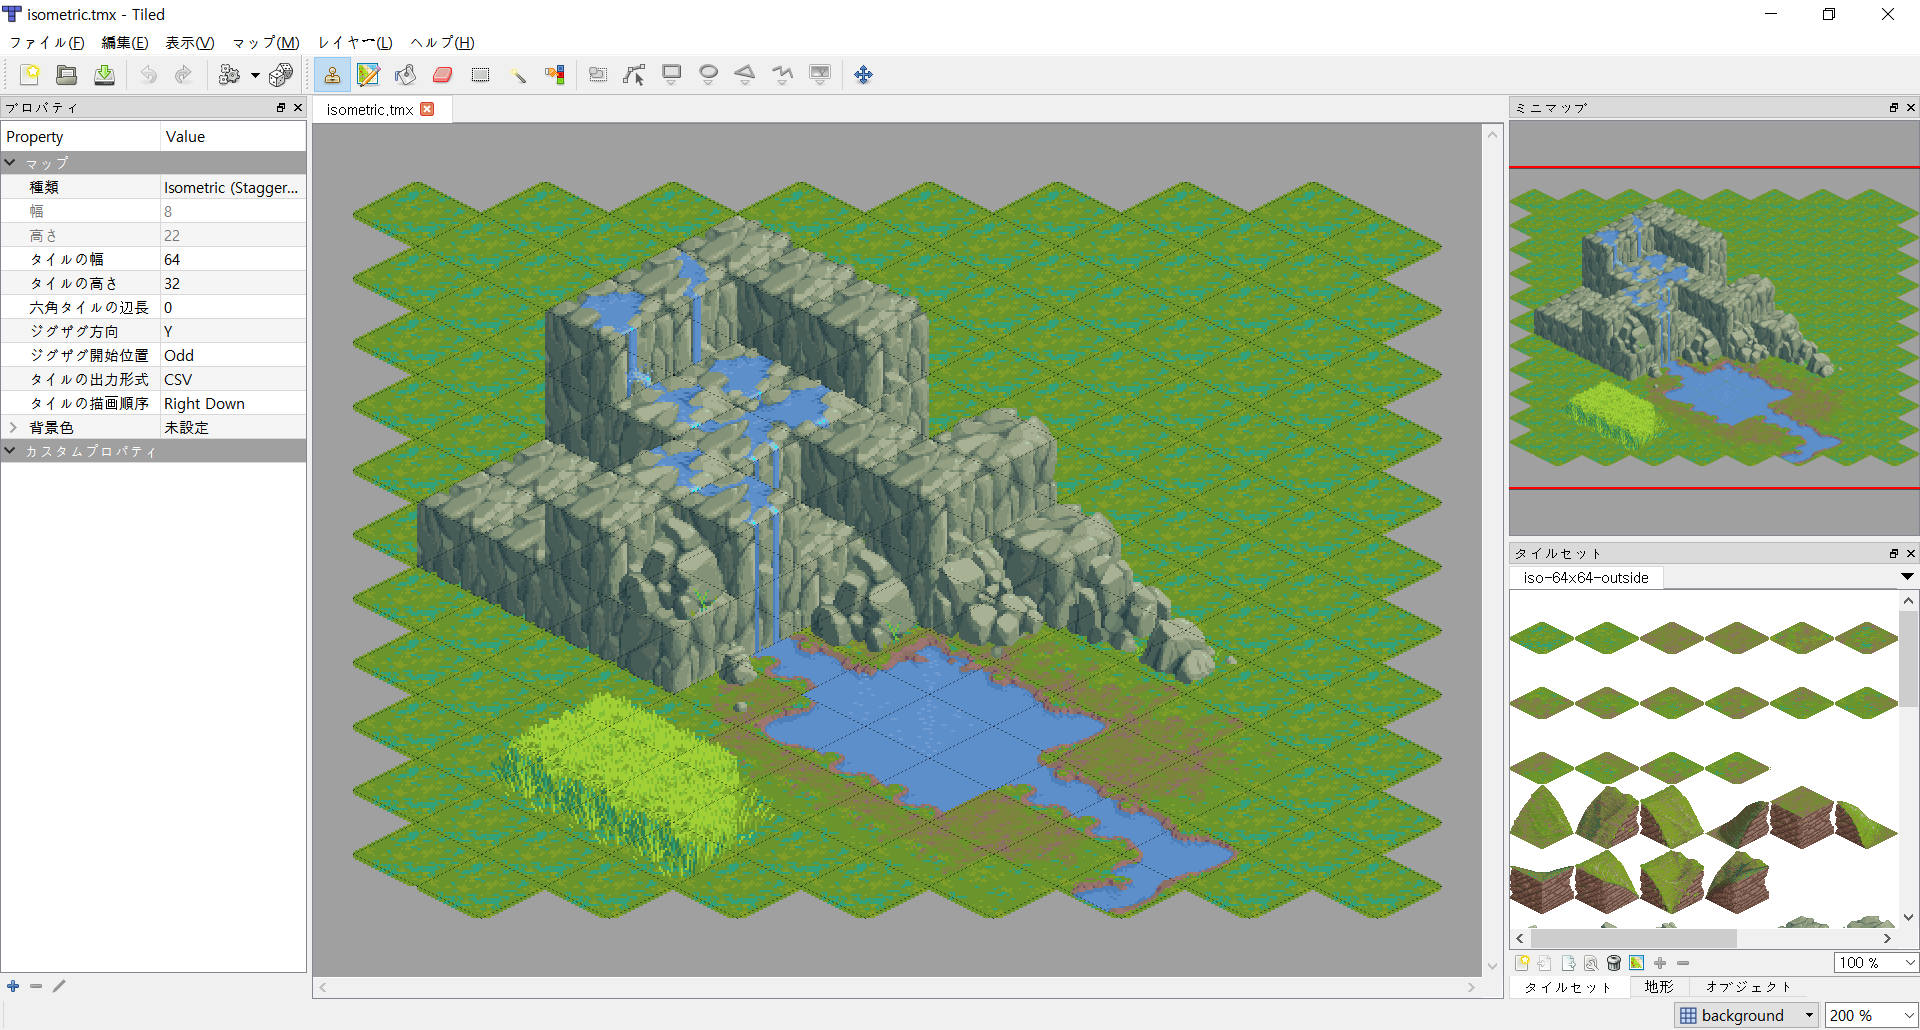Open tileset properties wrench icon
The height and width of the screenshot is (1030, 1920).
[1591, 963]
